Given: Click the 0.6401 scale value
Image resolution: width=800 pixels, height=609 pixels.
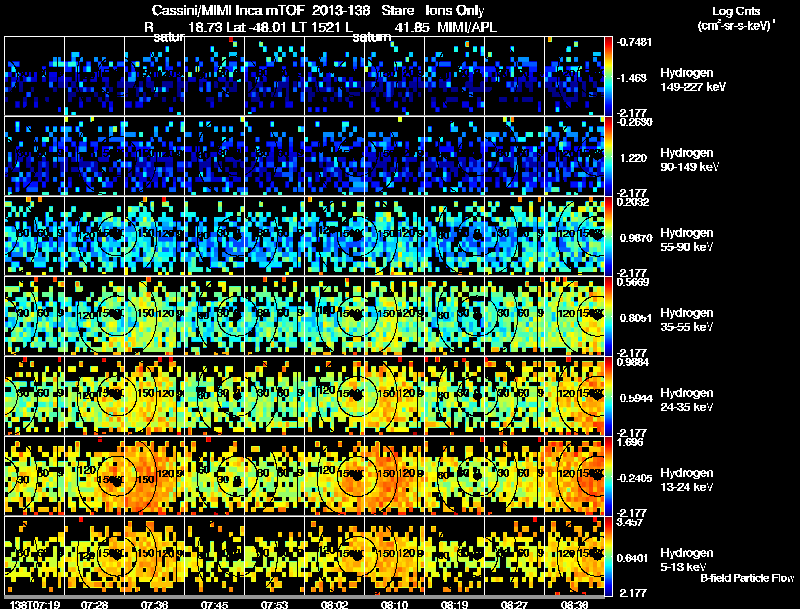Looking at the screenshot, I should coord(635,559).
